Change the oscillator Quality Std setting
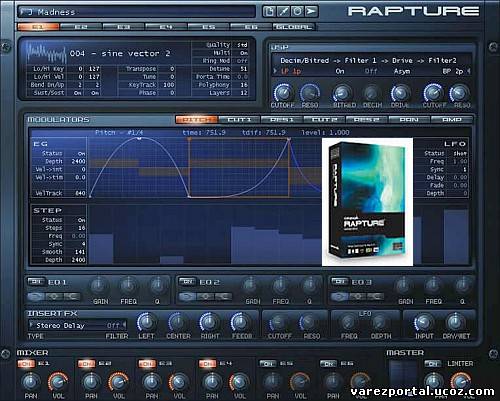 pos(242,45)
